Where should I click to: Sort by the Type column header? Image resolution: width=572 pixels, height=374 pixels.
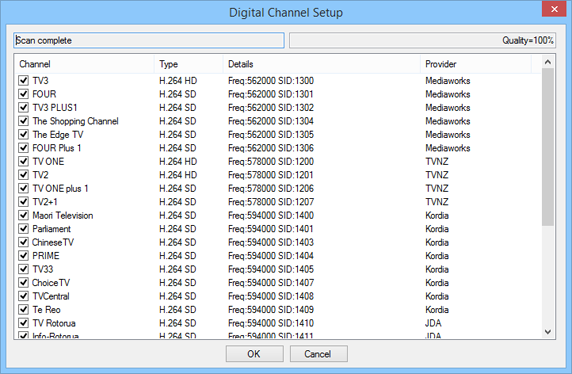189,64
